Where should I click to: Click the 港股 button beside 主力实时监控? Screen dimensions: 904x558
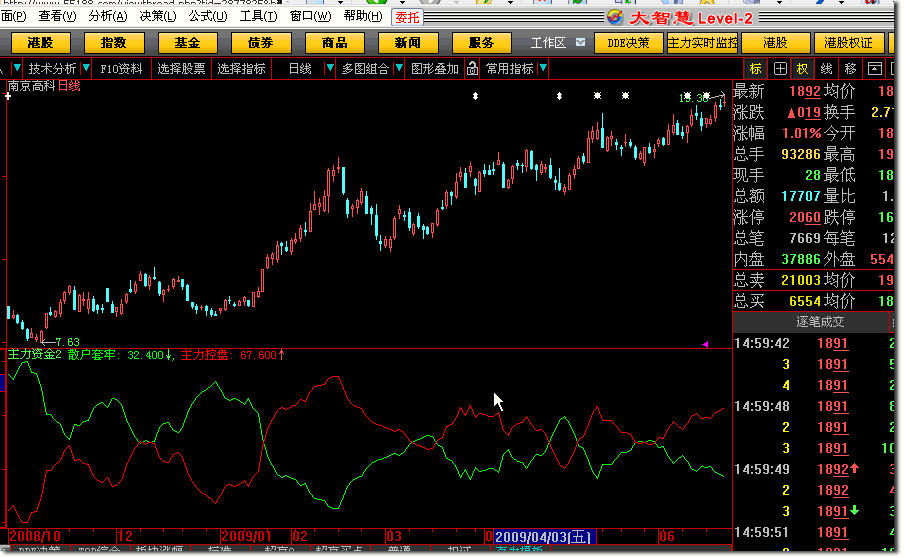[x=775, y=43]
